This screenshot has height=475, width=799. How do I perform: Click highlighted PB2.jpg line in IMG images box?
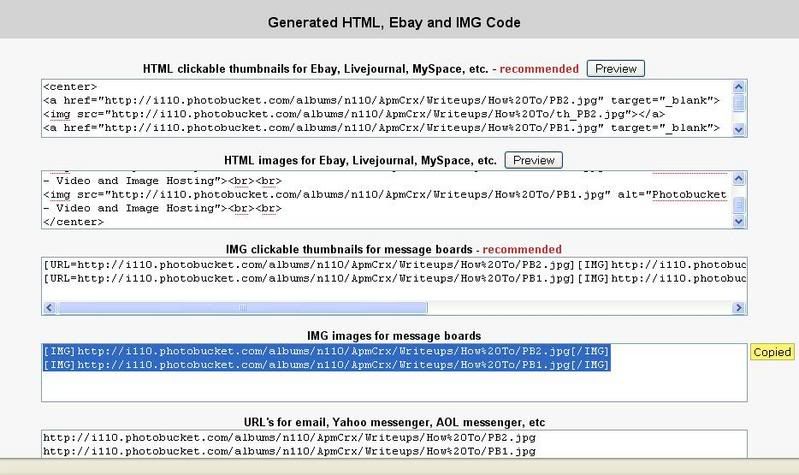[x=325, y=352]
